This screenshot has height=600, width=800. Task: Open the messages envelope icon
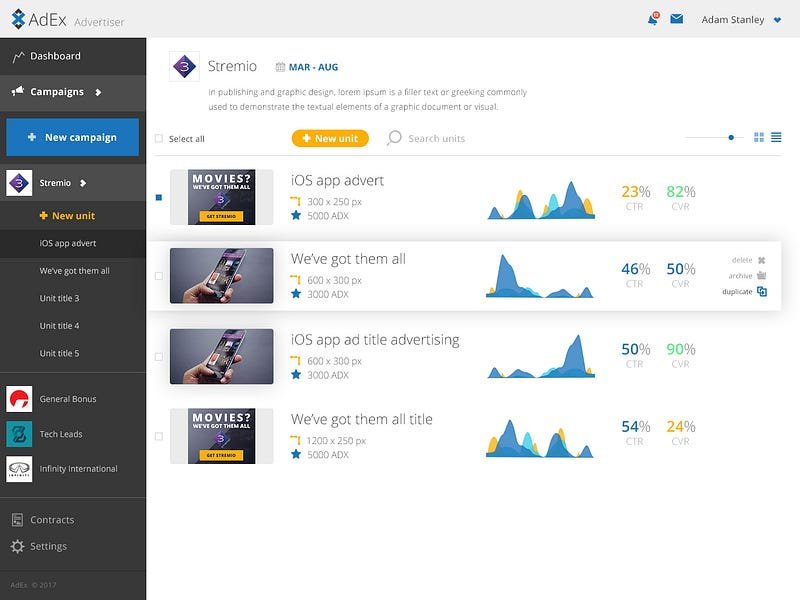tap(677, 19)
